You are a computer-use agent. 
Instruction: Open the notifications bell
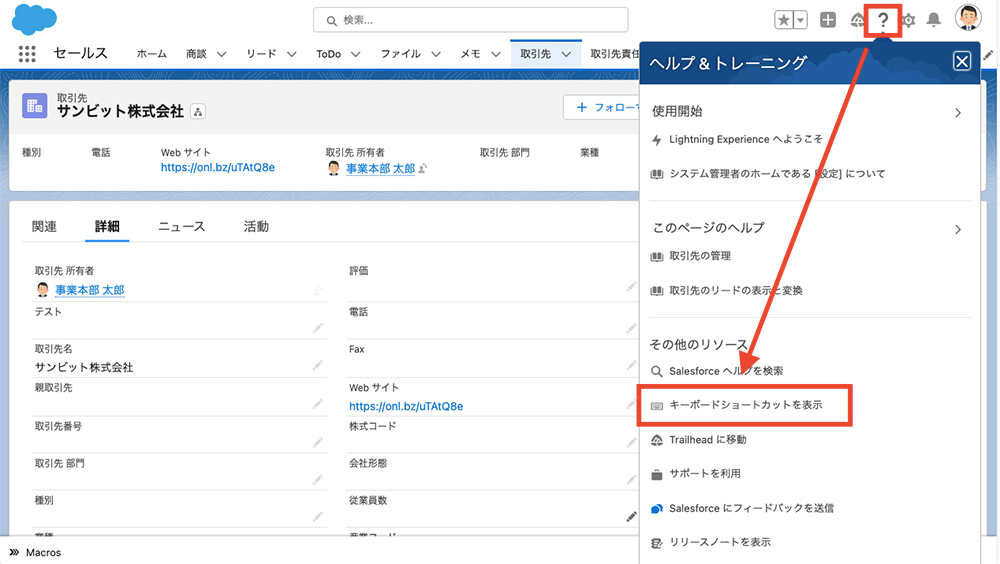click(x=934, y=20)
